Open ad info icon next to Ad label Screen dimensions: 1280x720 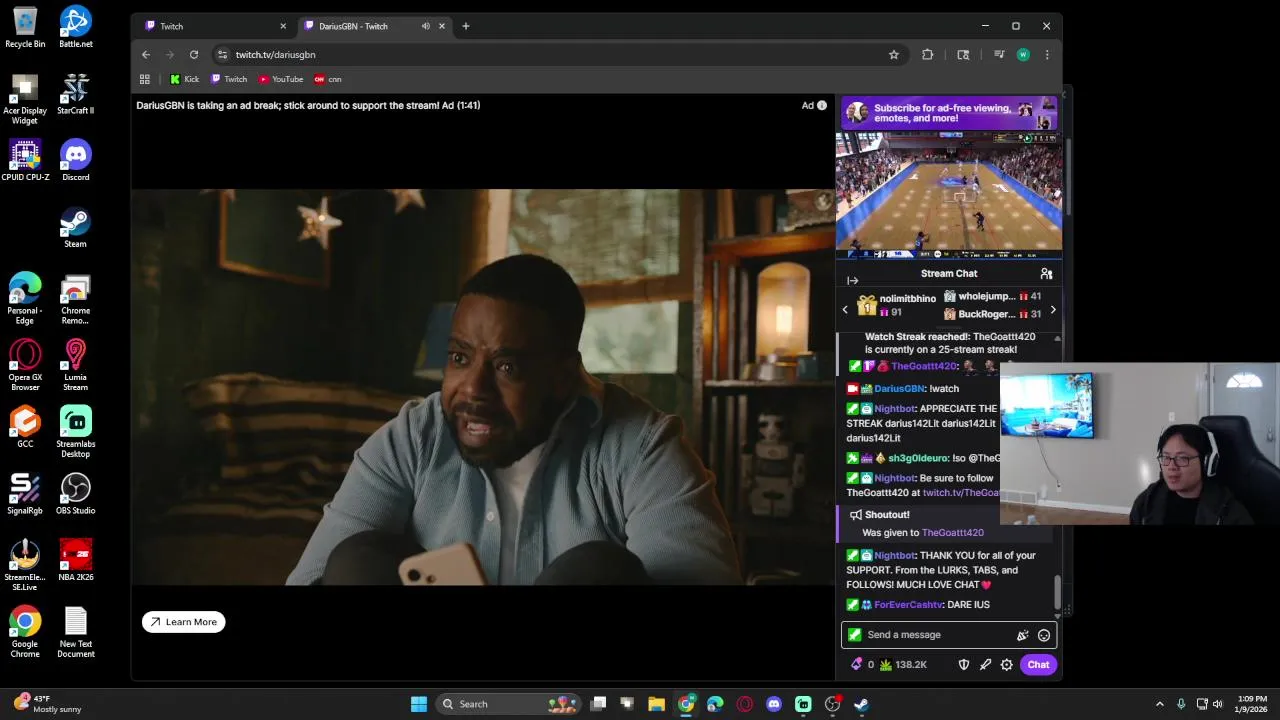(x=822, y=105)
